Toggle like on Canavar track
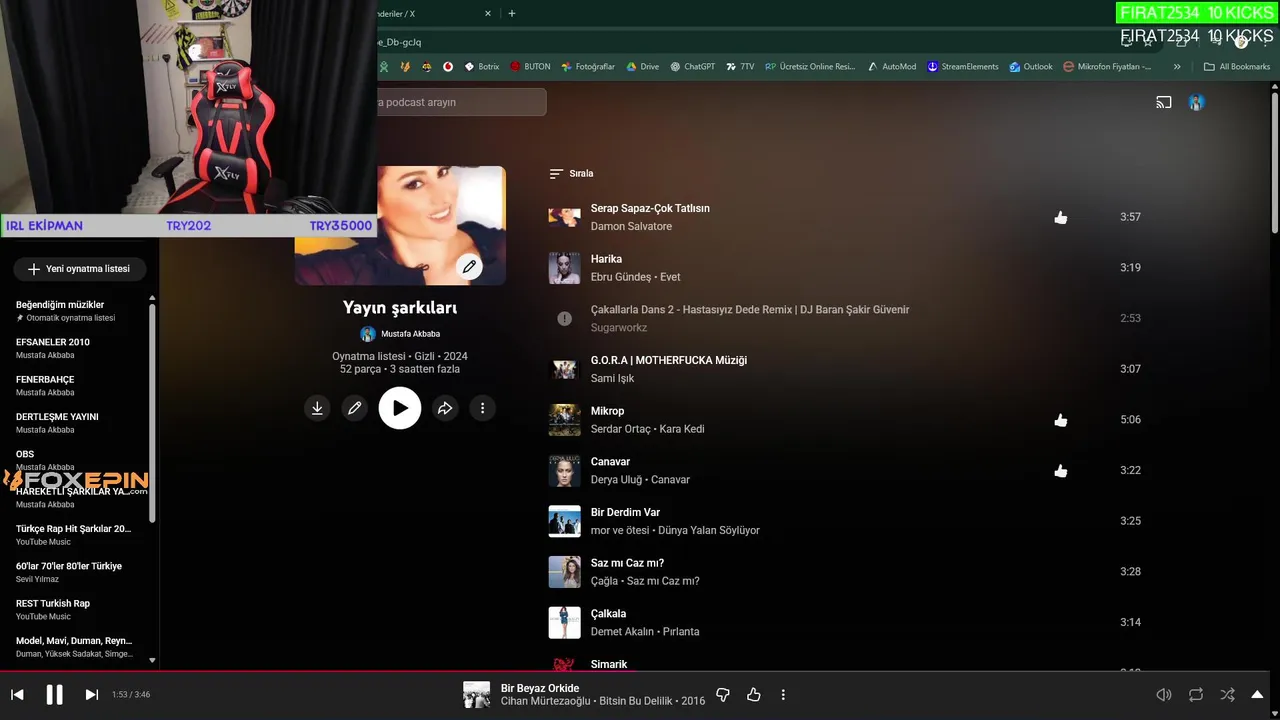 [1061, 470]
